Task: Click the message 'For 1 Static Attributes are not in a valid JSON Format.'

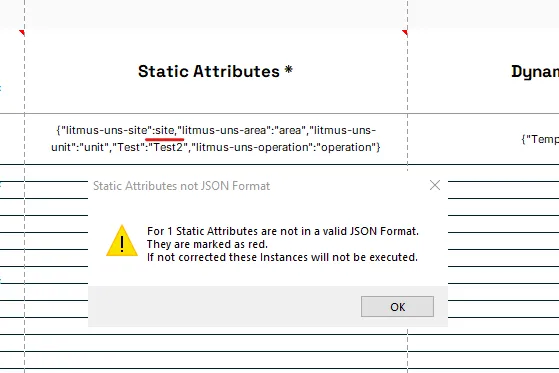Action: 283,231
